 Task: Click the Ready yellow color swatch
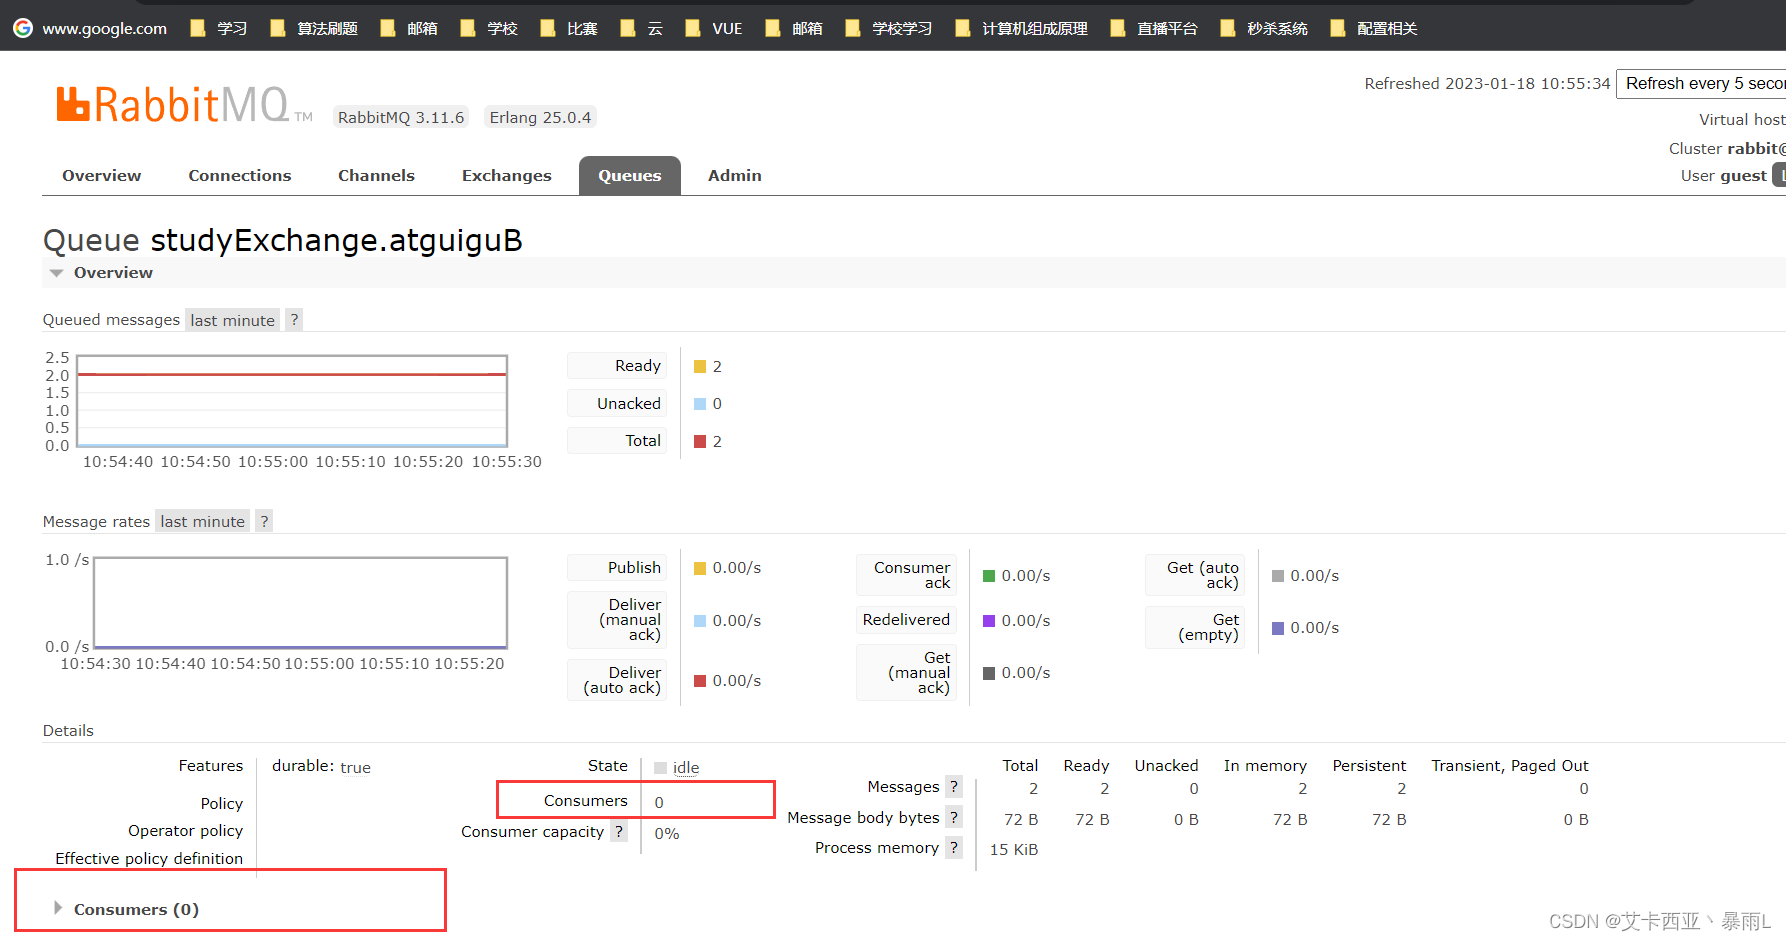tap(700, 366)
